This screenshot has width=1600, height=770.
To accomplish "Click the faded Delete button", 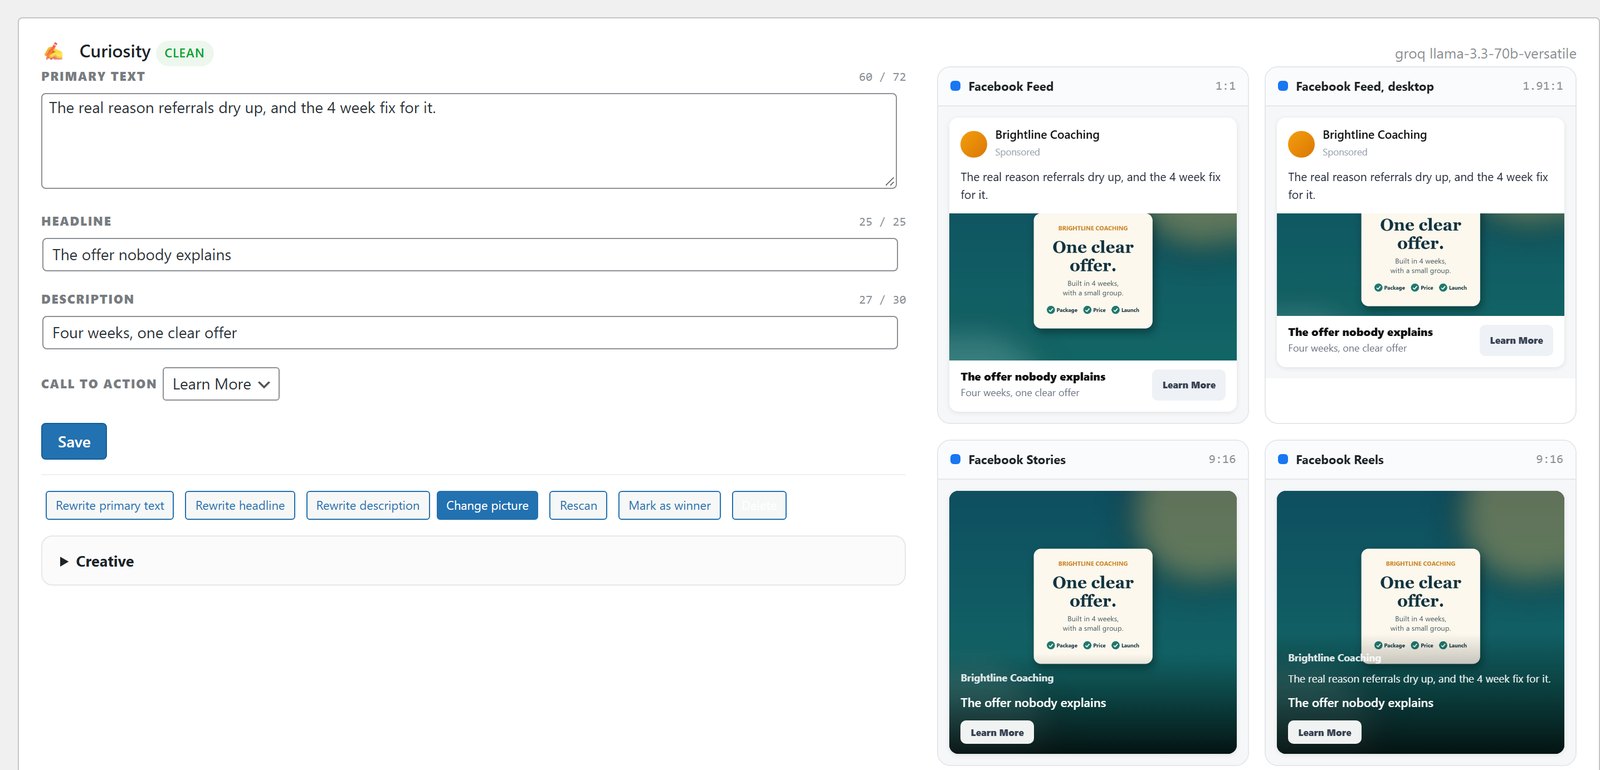I will coord(759,506).
